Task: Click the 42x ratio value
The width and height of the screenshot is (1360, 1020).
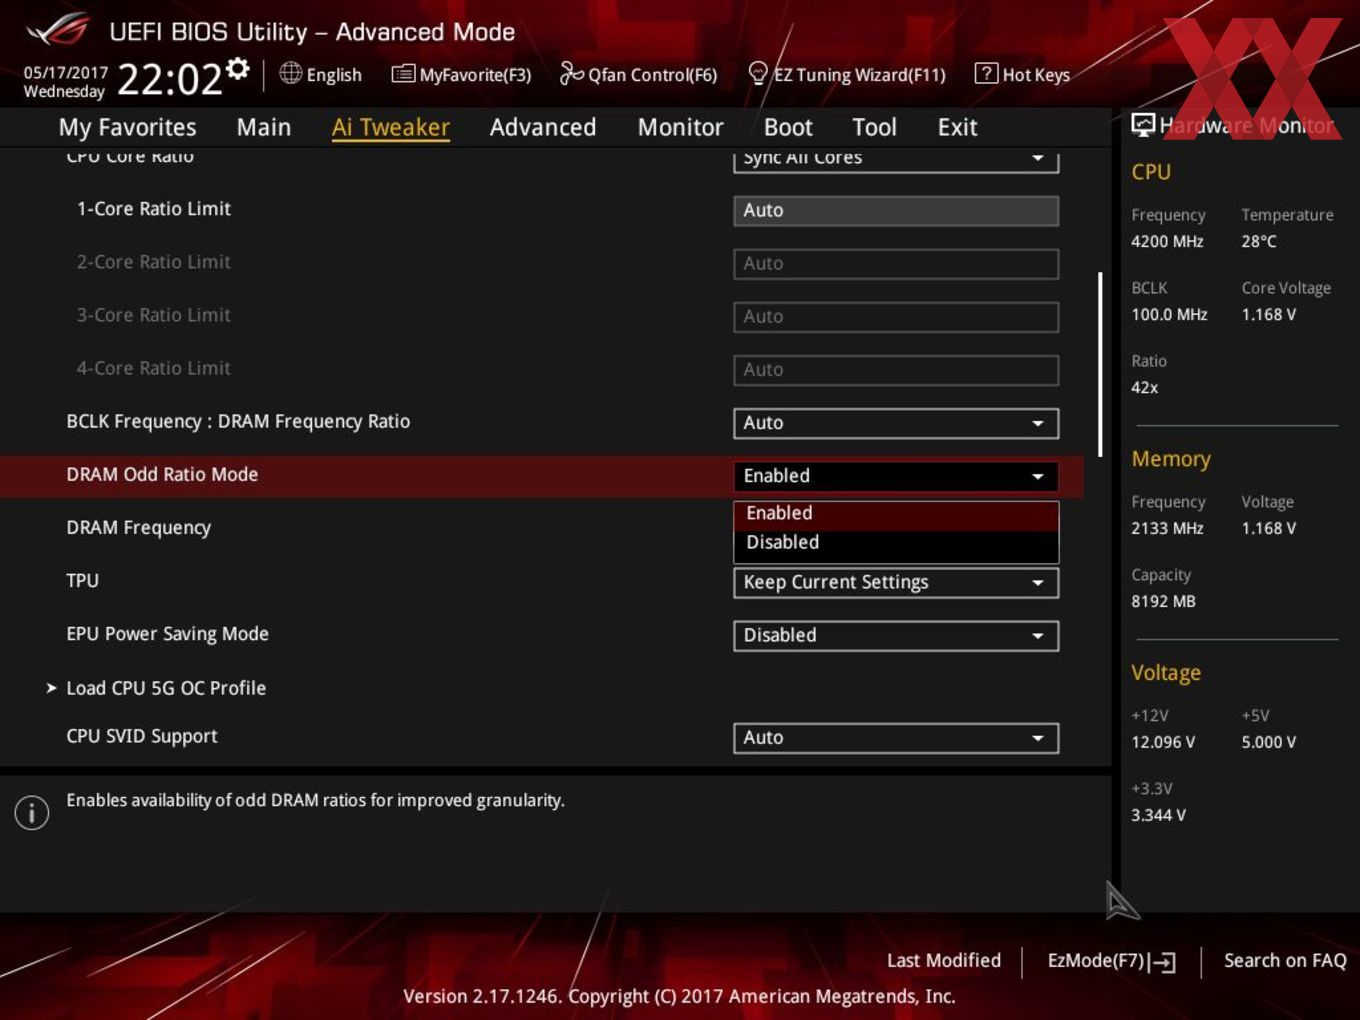Action: [1144, 387]
